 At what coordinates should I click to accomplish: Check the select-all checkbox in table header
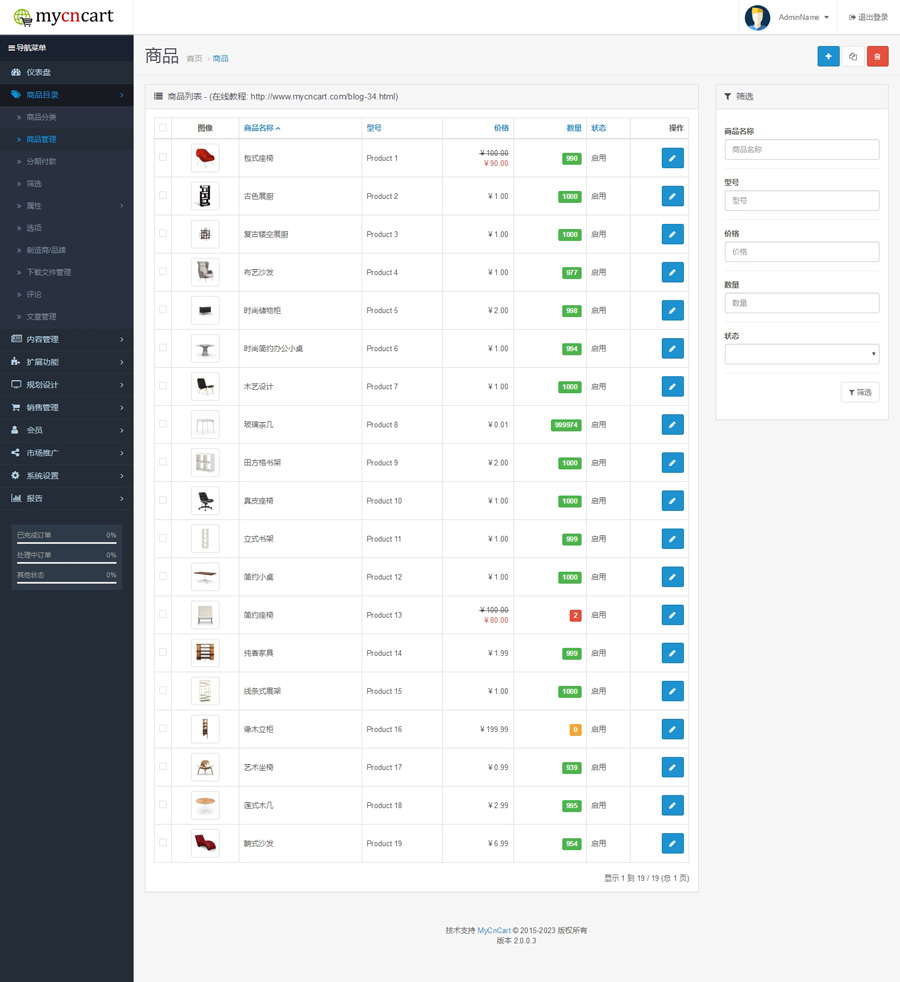(x=163, y=128)
